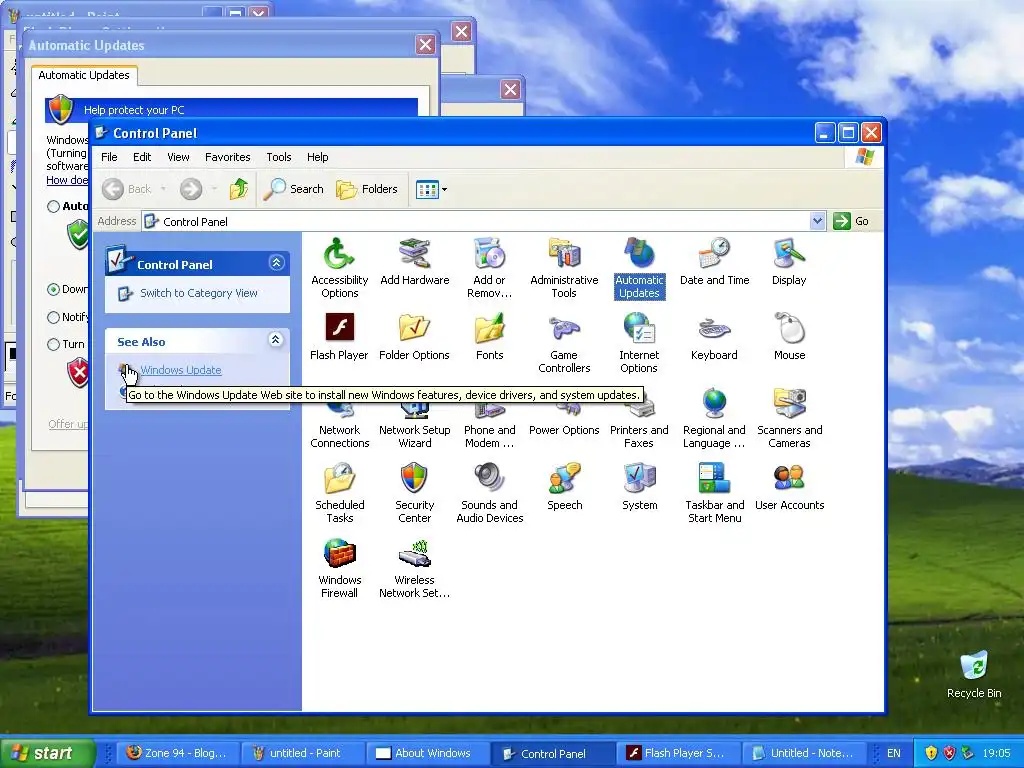This screenshot has height=768, width=1024.
Task: Click the Go button beside Address
Action: 851,221
